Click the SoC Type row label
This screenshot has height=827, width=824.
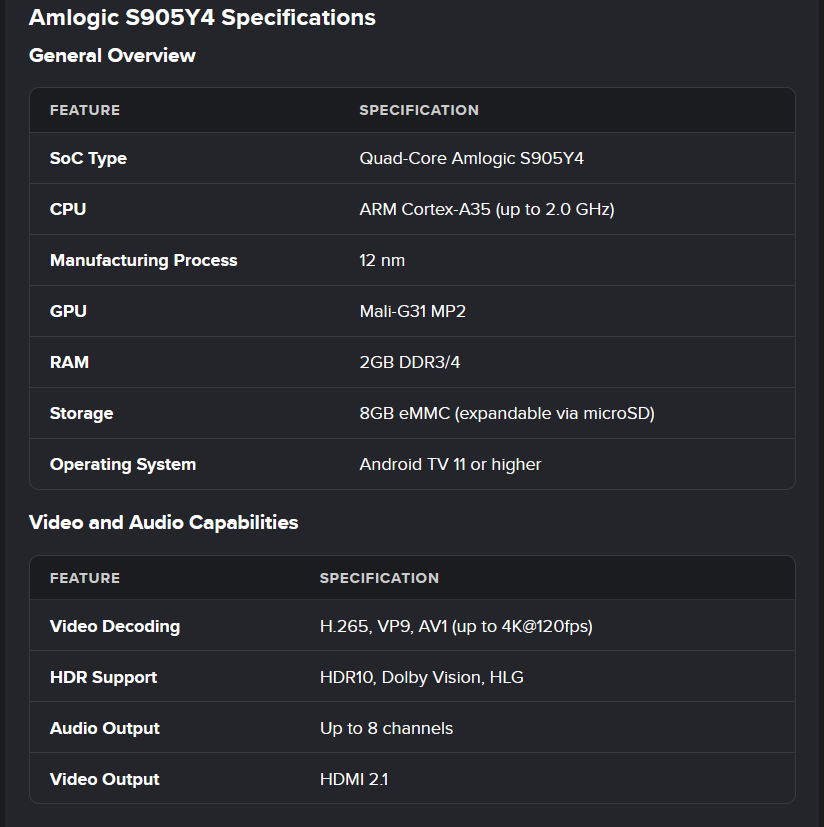(88, 158)
